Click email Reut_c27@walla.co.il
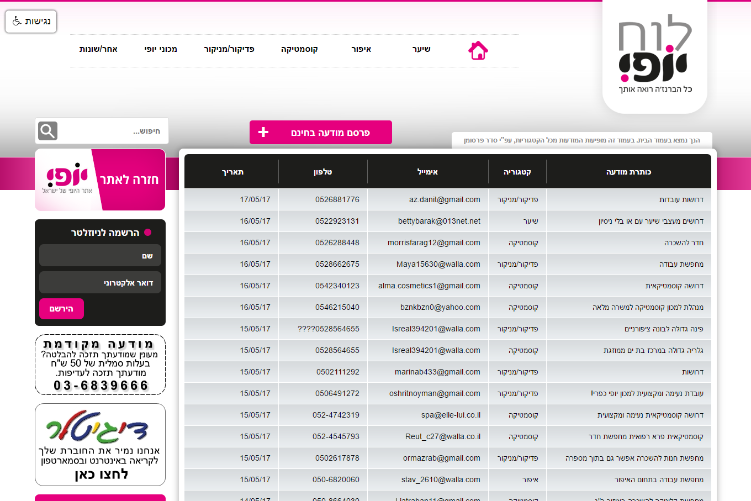This screenshot has width=751, height=501. (x=443, y=436)
